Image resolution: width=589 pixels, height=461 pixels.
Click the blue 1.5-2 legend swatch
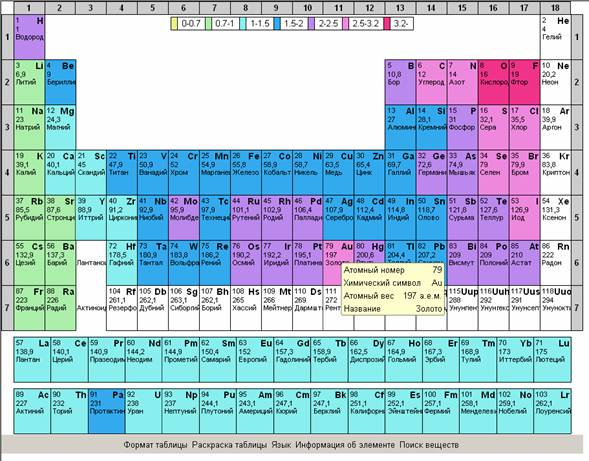277,24
